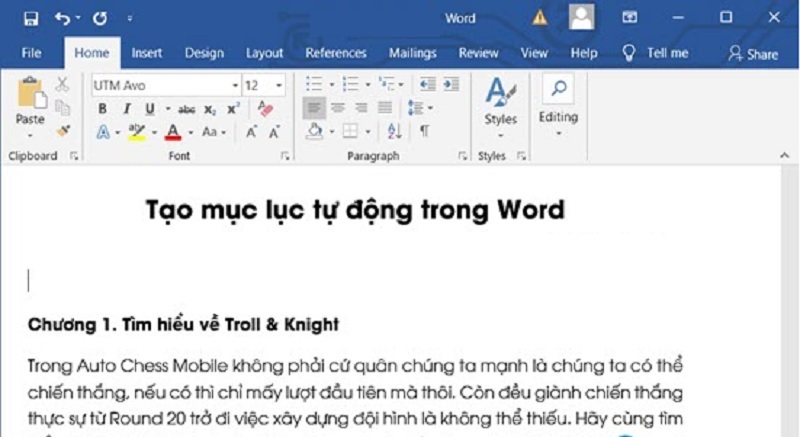Toggle Superscript formatting
Image resolution: width=800 pixels, height=437 pixels.
(233, 109)
